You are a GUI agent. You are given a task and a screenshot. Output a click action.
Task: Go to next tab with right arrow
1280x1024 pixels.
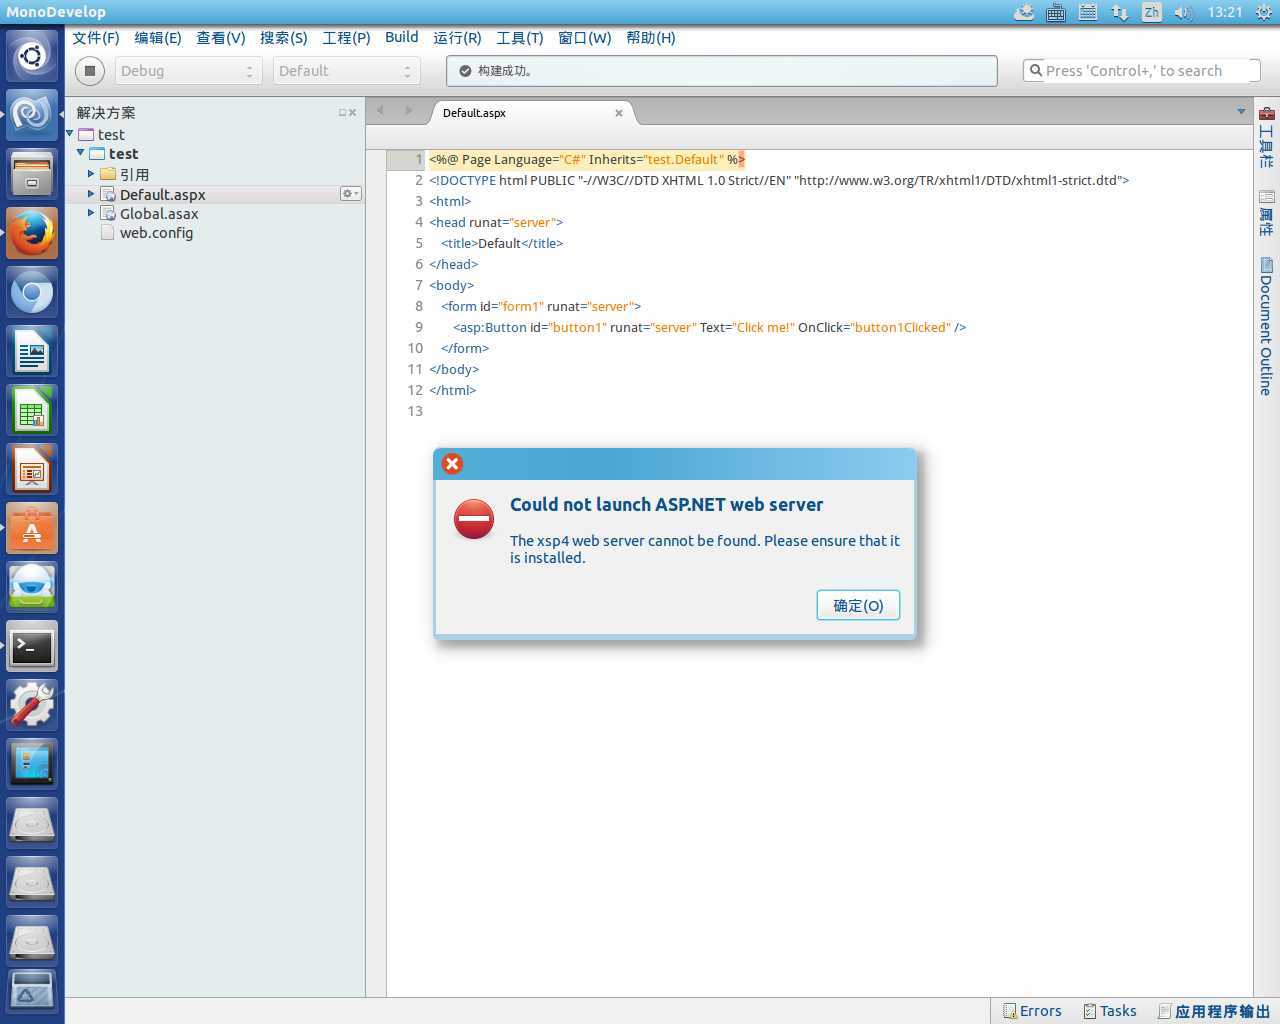(408, 111)
